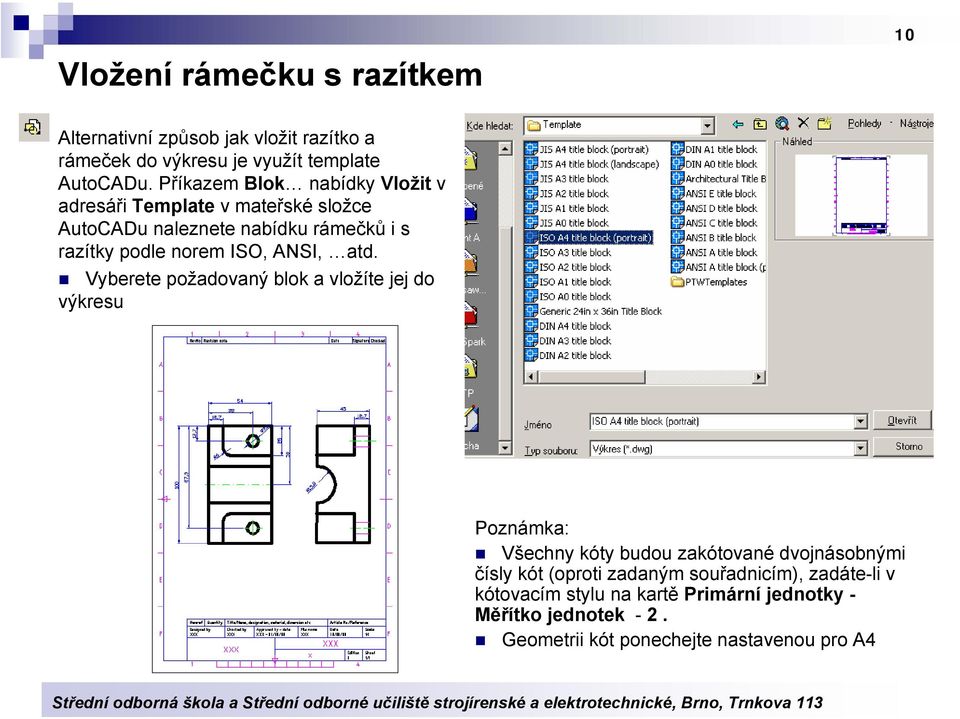Image resolution: width=960 pixels, height=719 pixels.
Task: Click drawing icon of Generic 24in x 36in Title Block
Action: 531,311
